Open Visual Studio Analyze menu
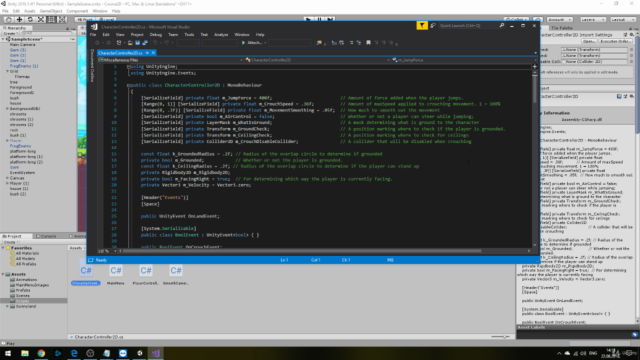 [221, 35]
